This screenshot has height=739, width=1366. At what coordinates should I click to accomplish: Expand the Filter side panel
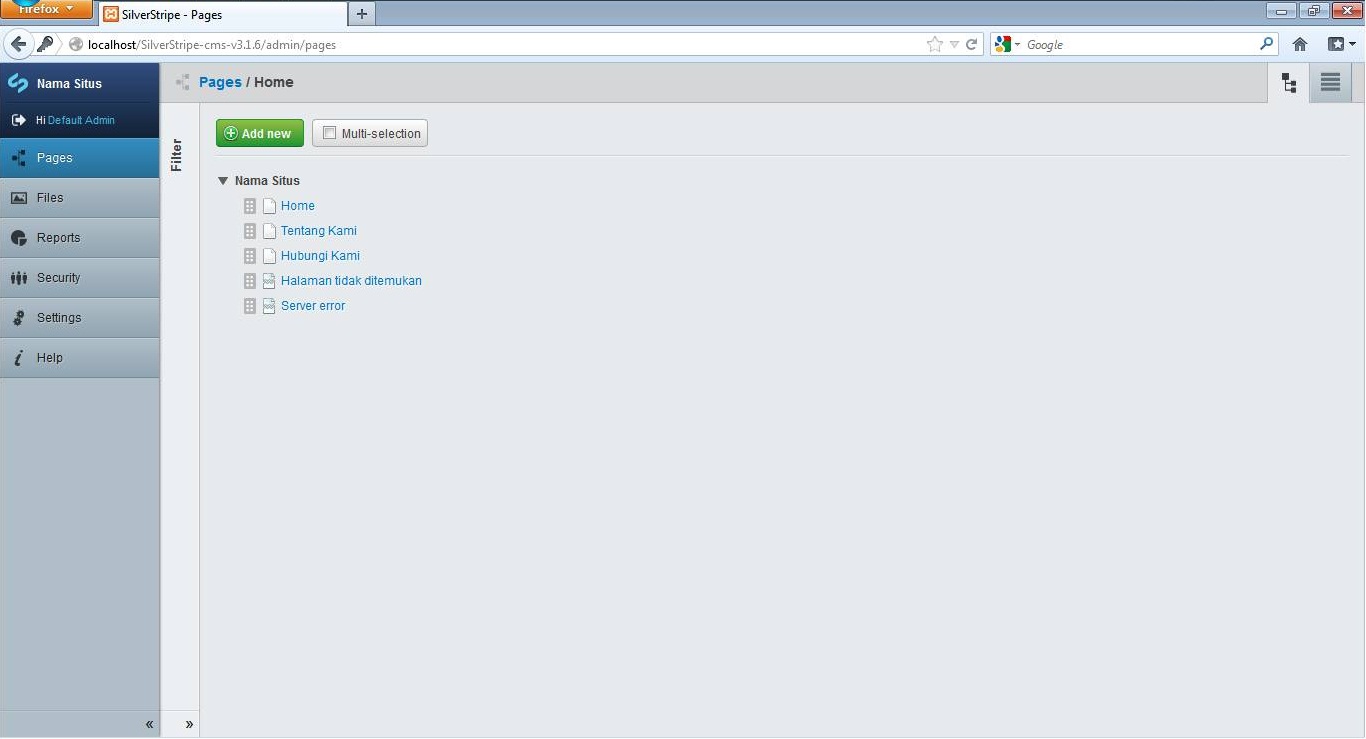(x=189, y=724)
